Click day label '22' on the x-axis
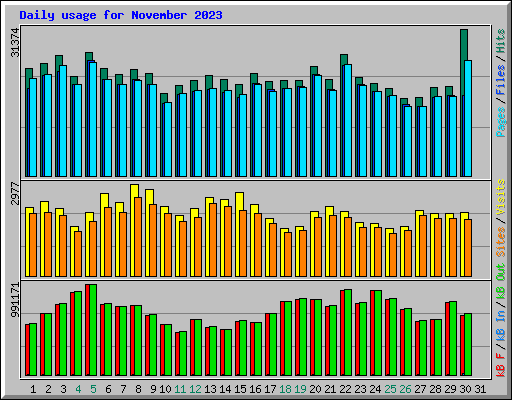 coord(345,389)
